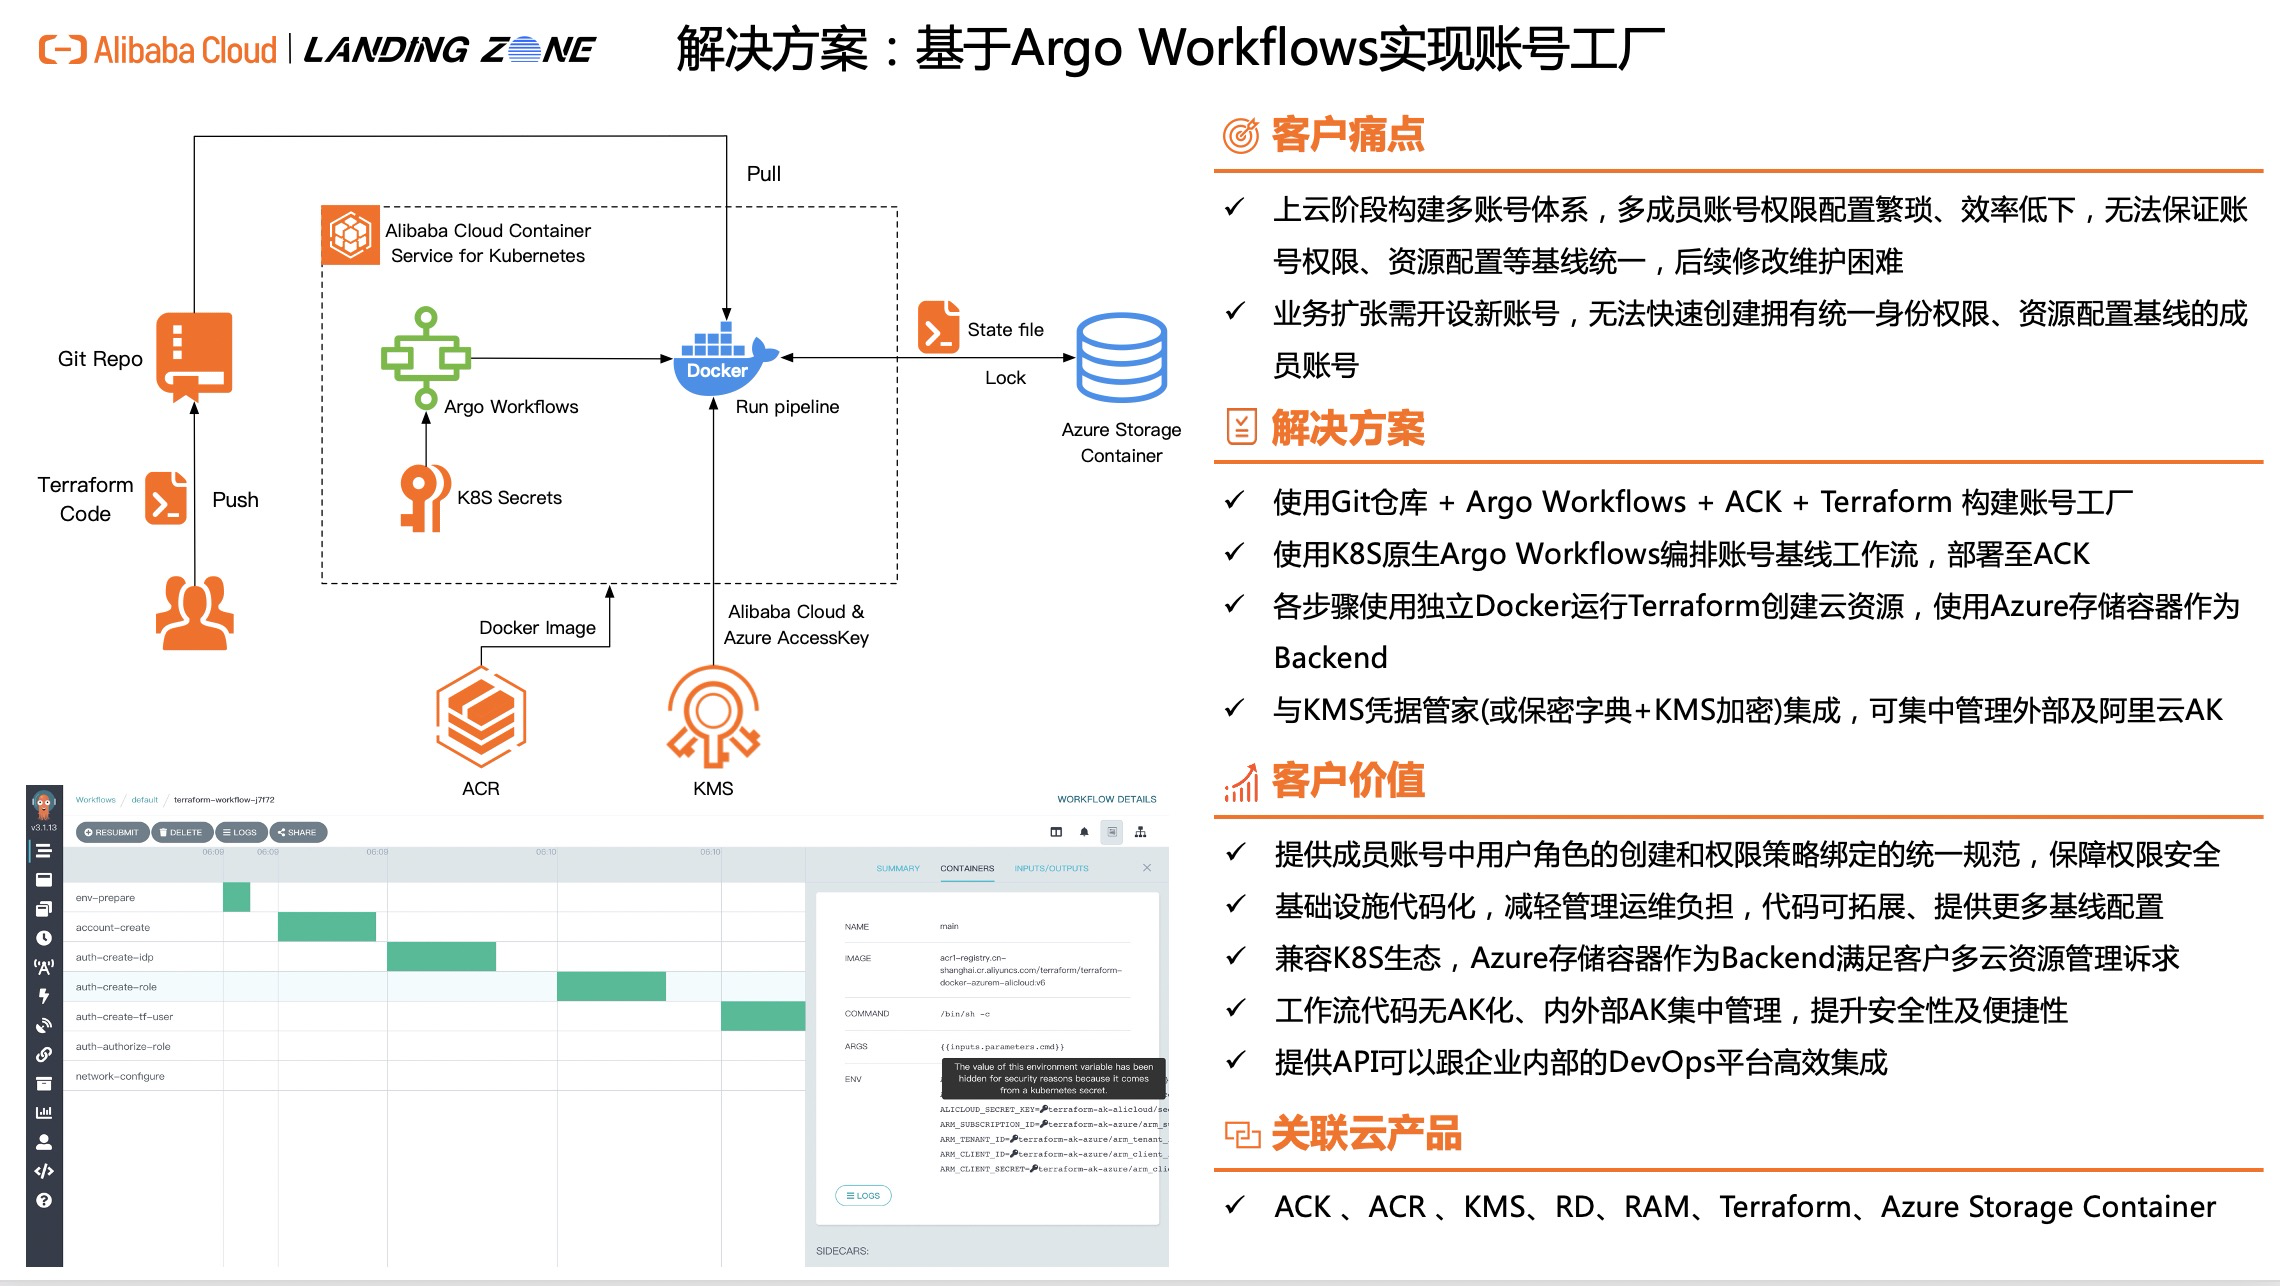Screen dimensions: 2280x1286
Task: Click the ALICLOUD_SECRET_KEY environment variable line
Action: pos(1053,1109)
